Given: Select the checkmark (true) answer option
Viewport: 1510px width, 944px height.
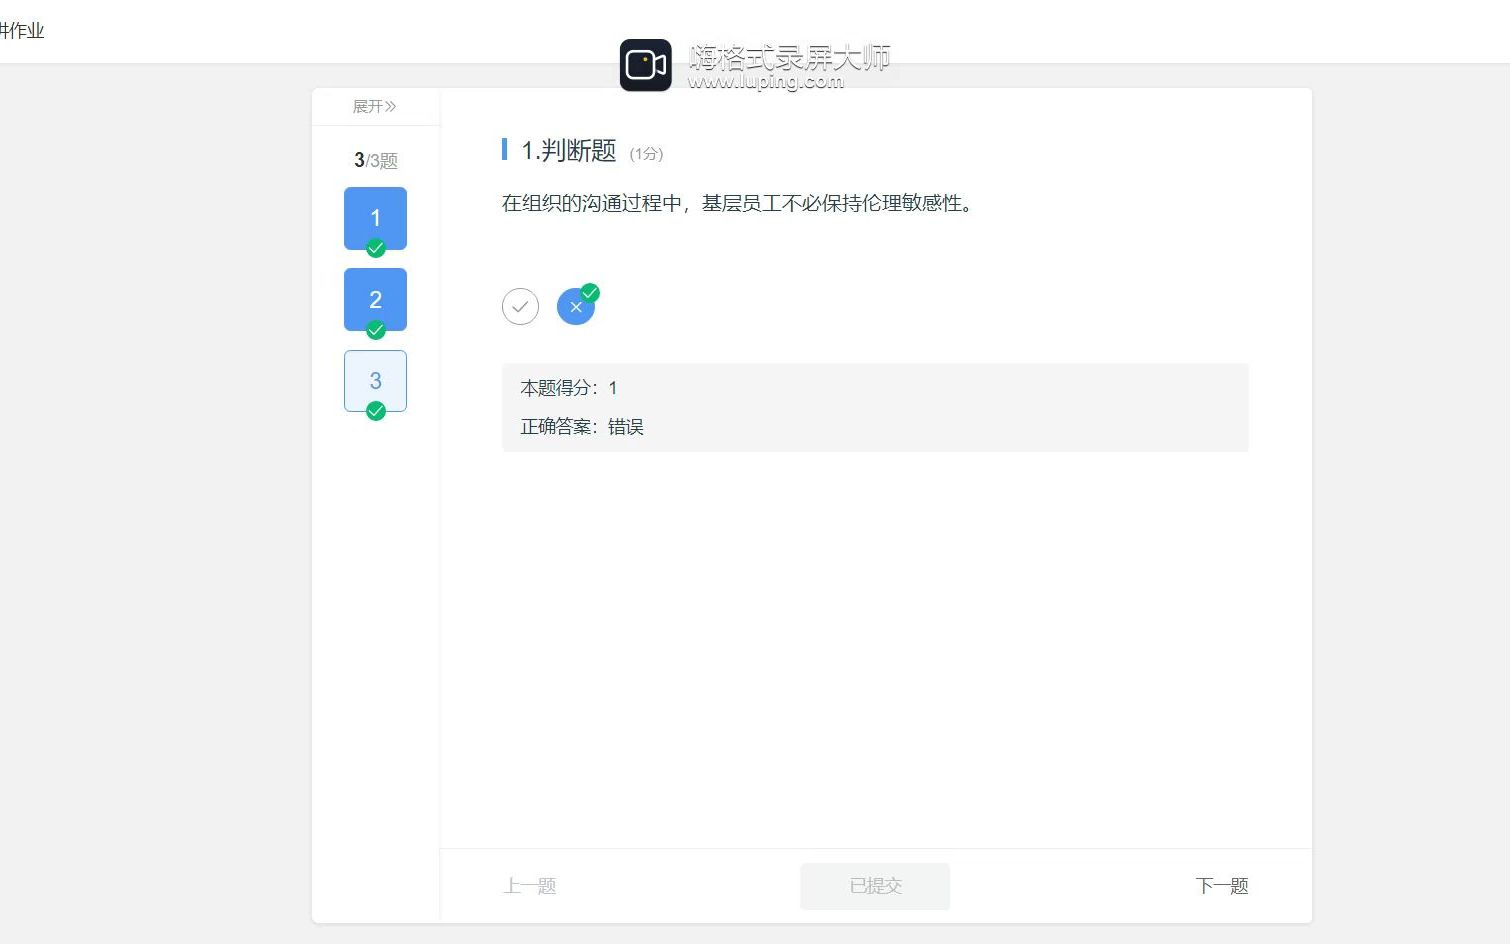Looking at the screenshot, I should click(x=520, y=306).
